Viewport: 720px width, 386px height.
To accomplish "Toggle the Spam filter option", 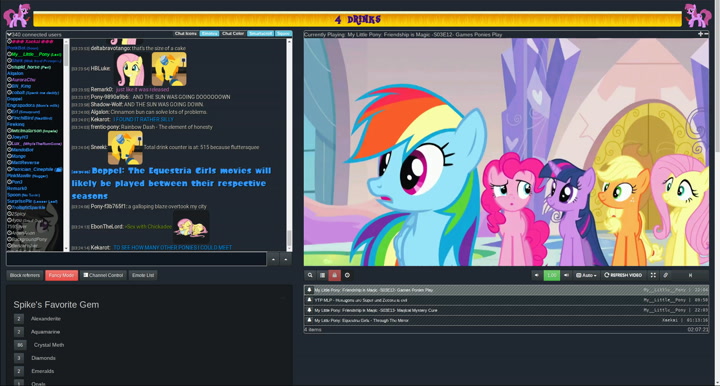I will click(283, 34).
